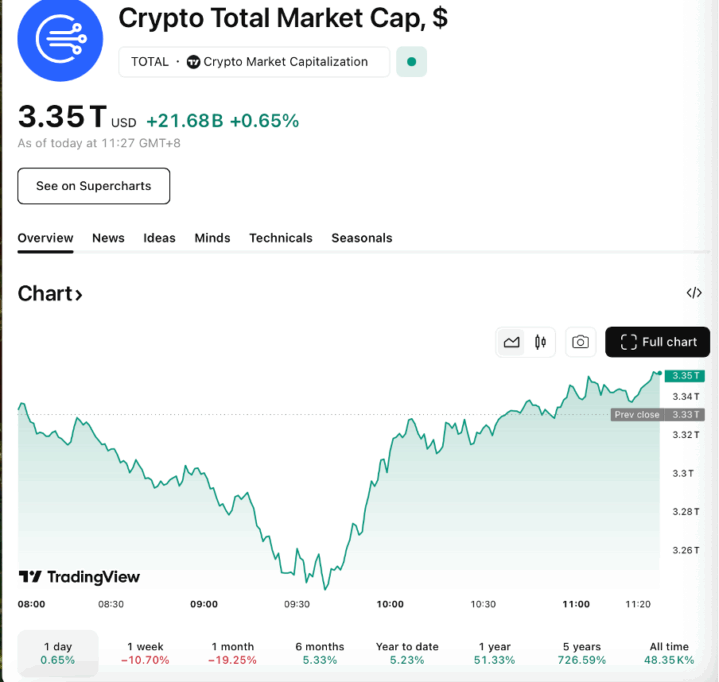719x682 pixels.
Task: Open the Full chart view
Action: [x=658, y=342]
